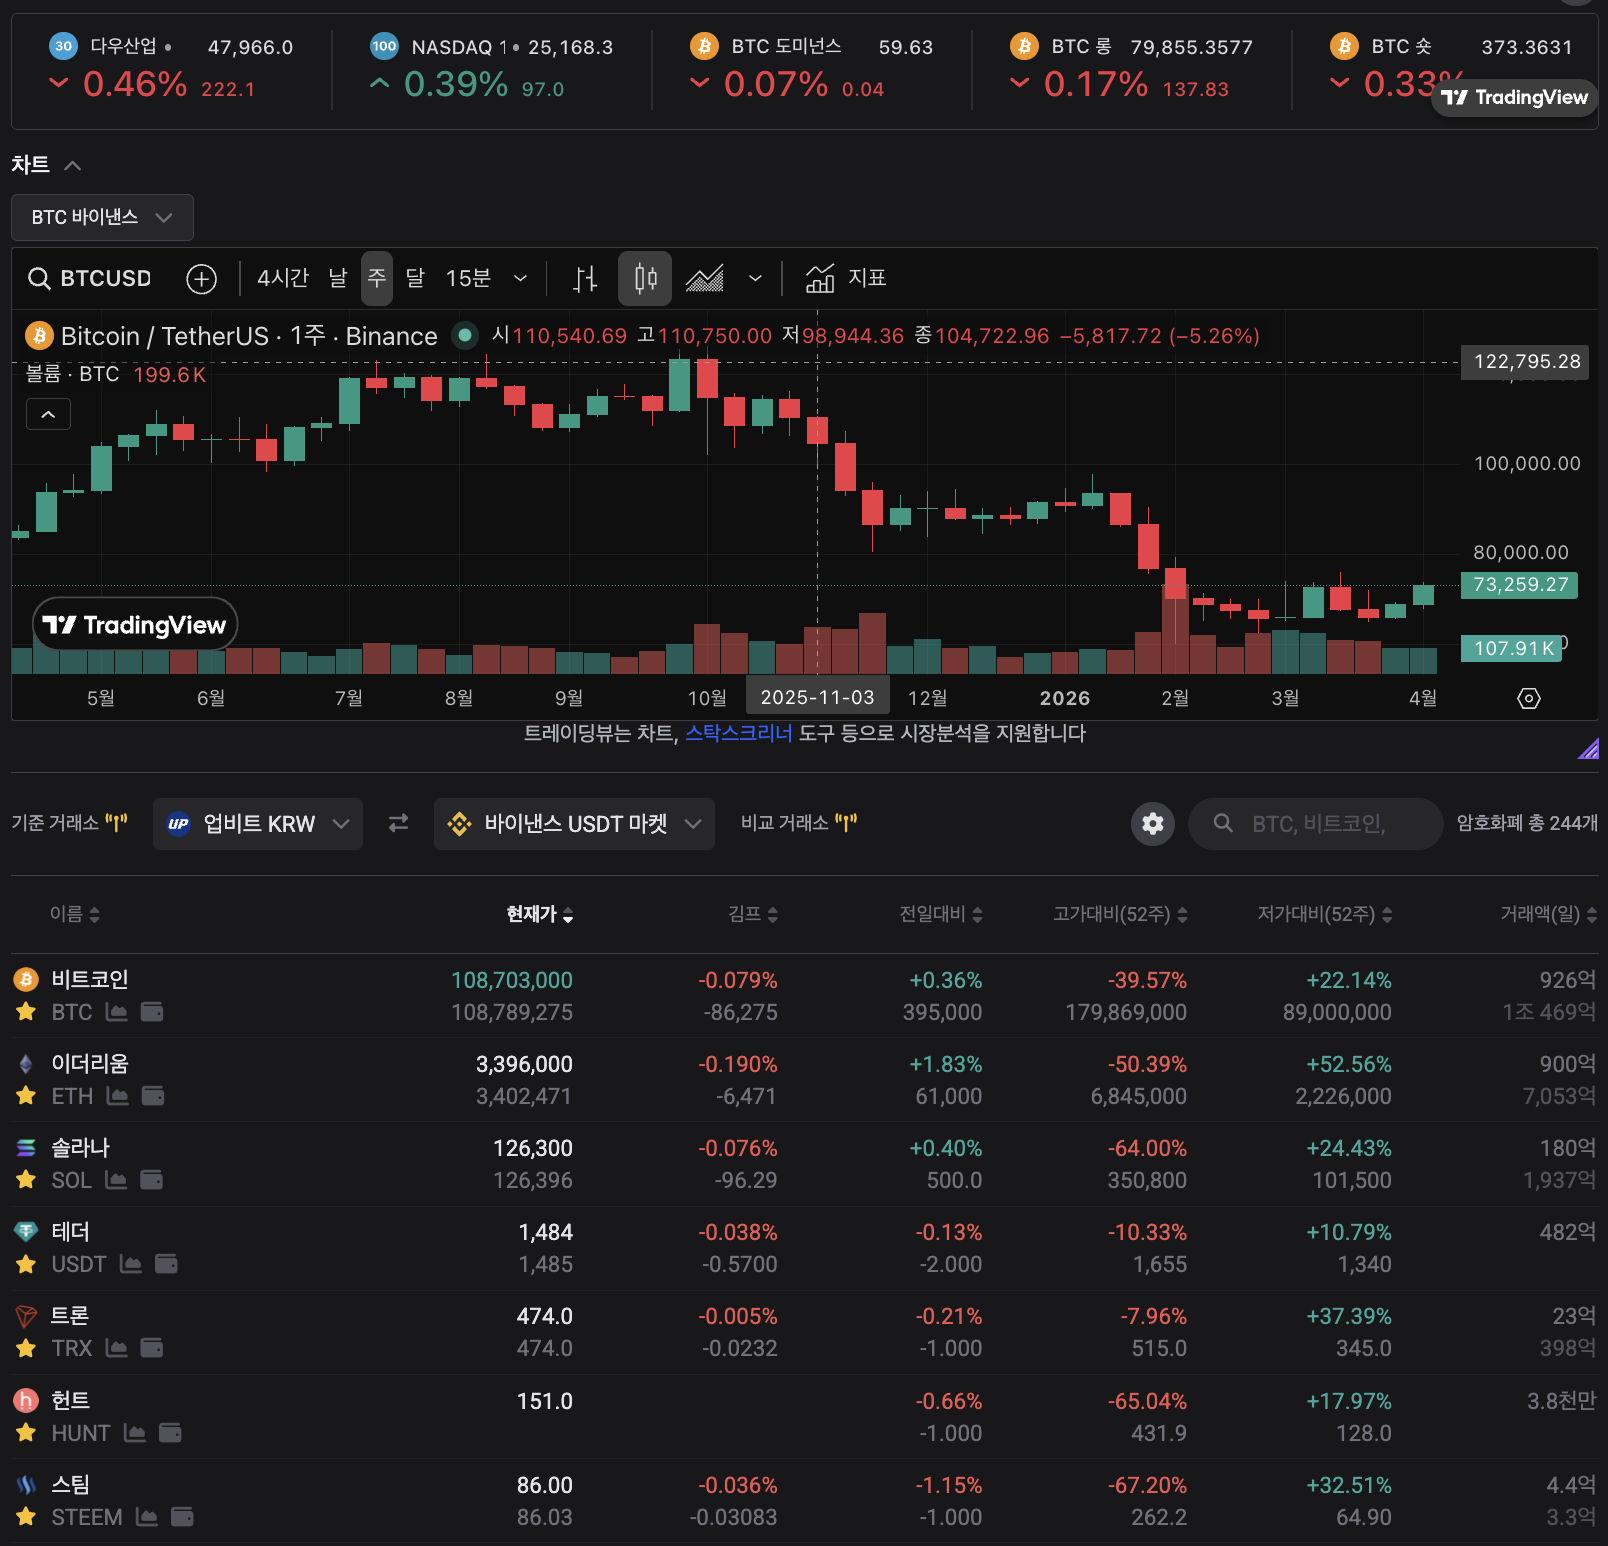Select the 주 weekly timeframe
This screenshot has width=1608, height=1546.
click(377, 278)
